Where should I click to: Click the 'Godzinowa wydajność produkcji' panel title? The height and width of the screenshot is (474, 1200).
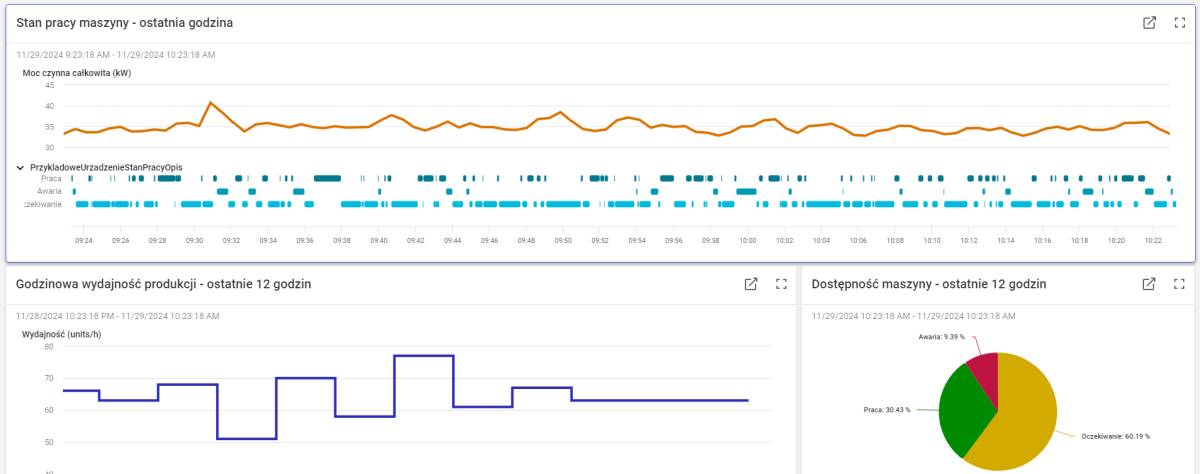[163, 284]
